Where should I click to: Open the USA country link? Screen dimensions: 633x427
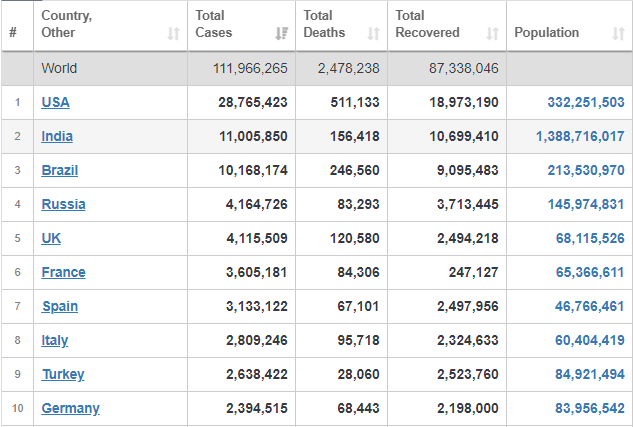55,102
